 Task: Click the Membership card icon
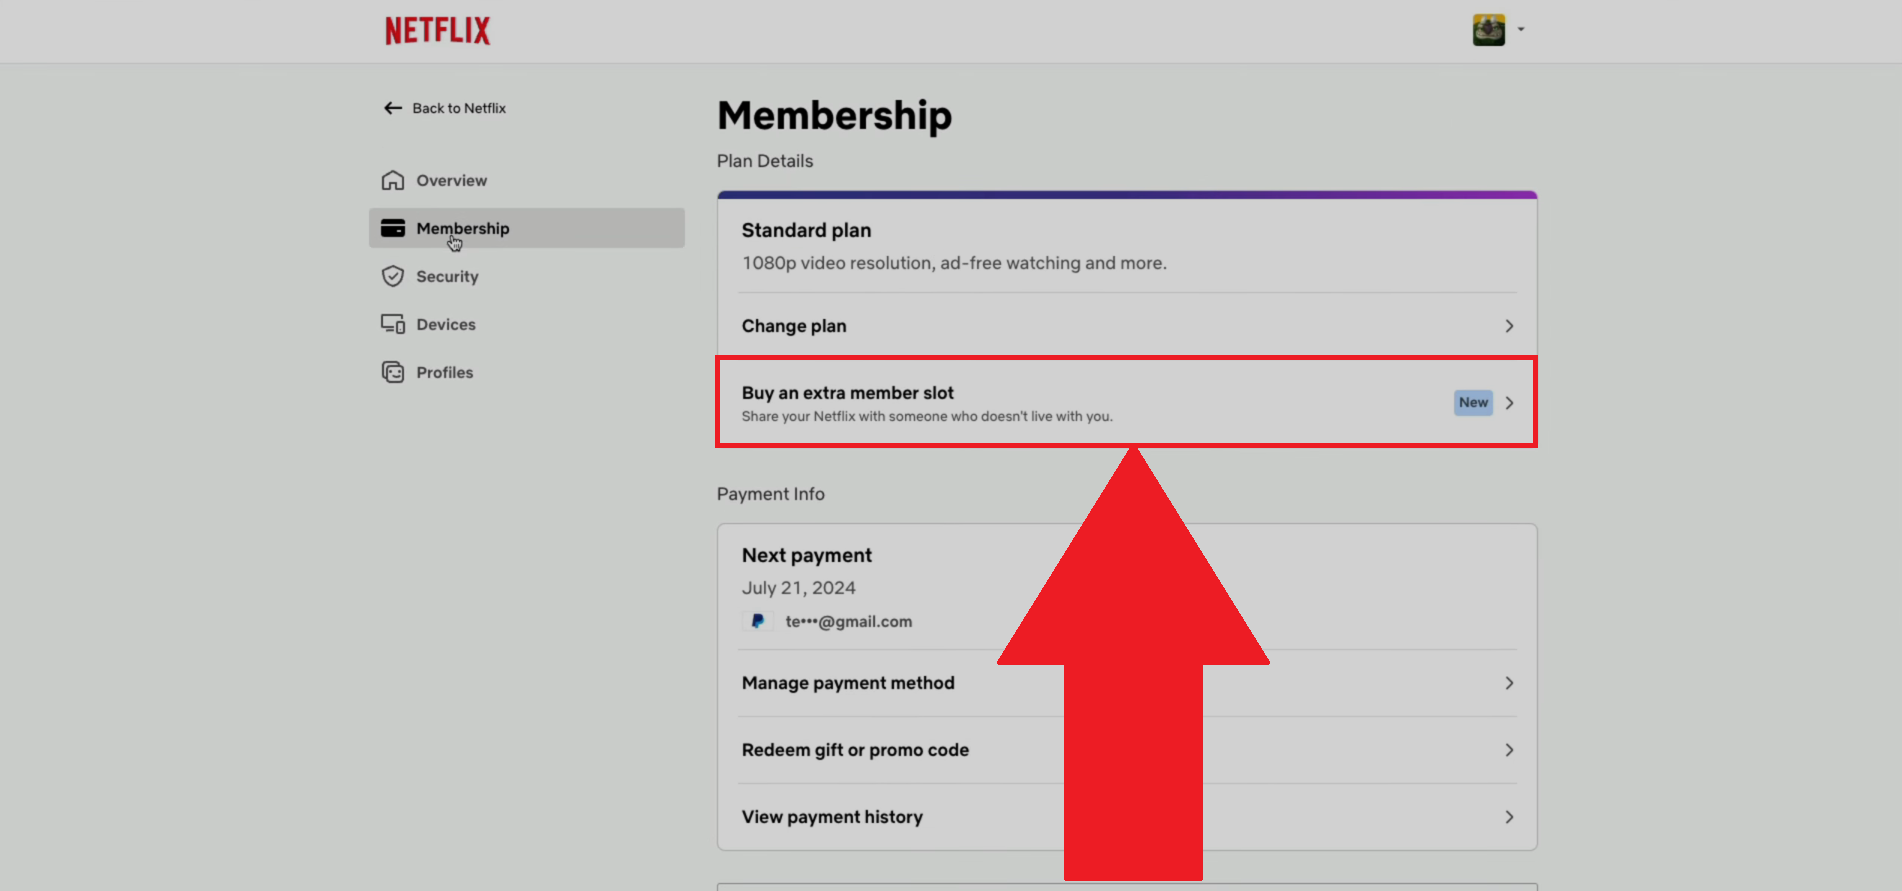393,229
